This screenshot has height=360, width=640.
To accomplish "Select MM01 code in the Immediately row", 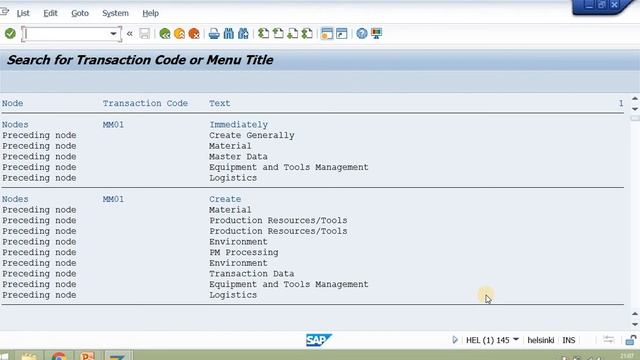I will pyautogui.click(x=113, y=124).
